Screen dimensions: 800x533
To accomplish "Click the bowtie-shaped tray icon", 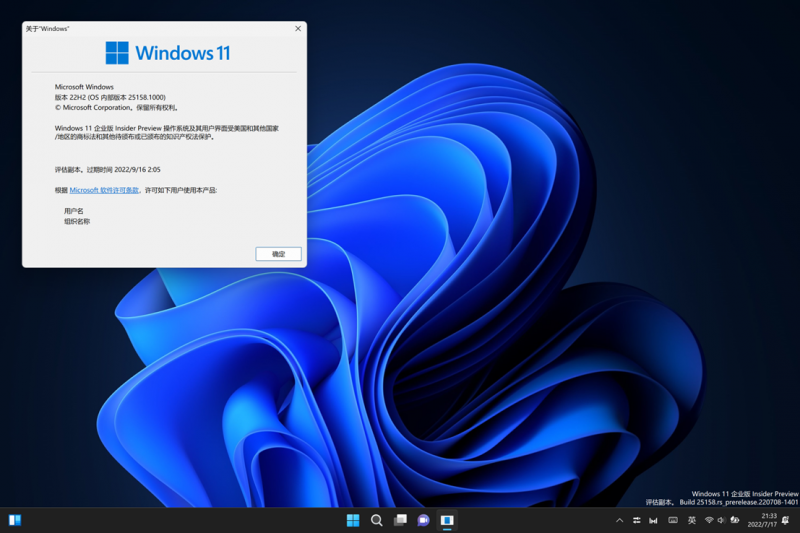I will (x=653, y=520).
